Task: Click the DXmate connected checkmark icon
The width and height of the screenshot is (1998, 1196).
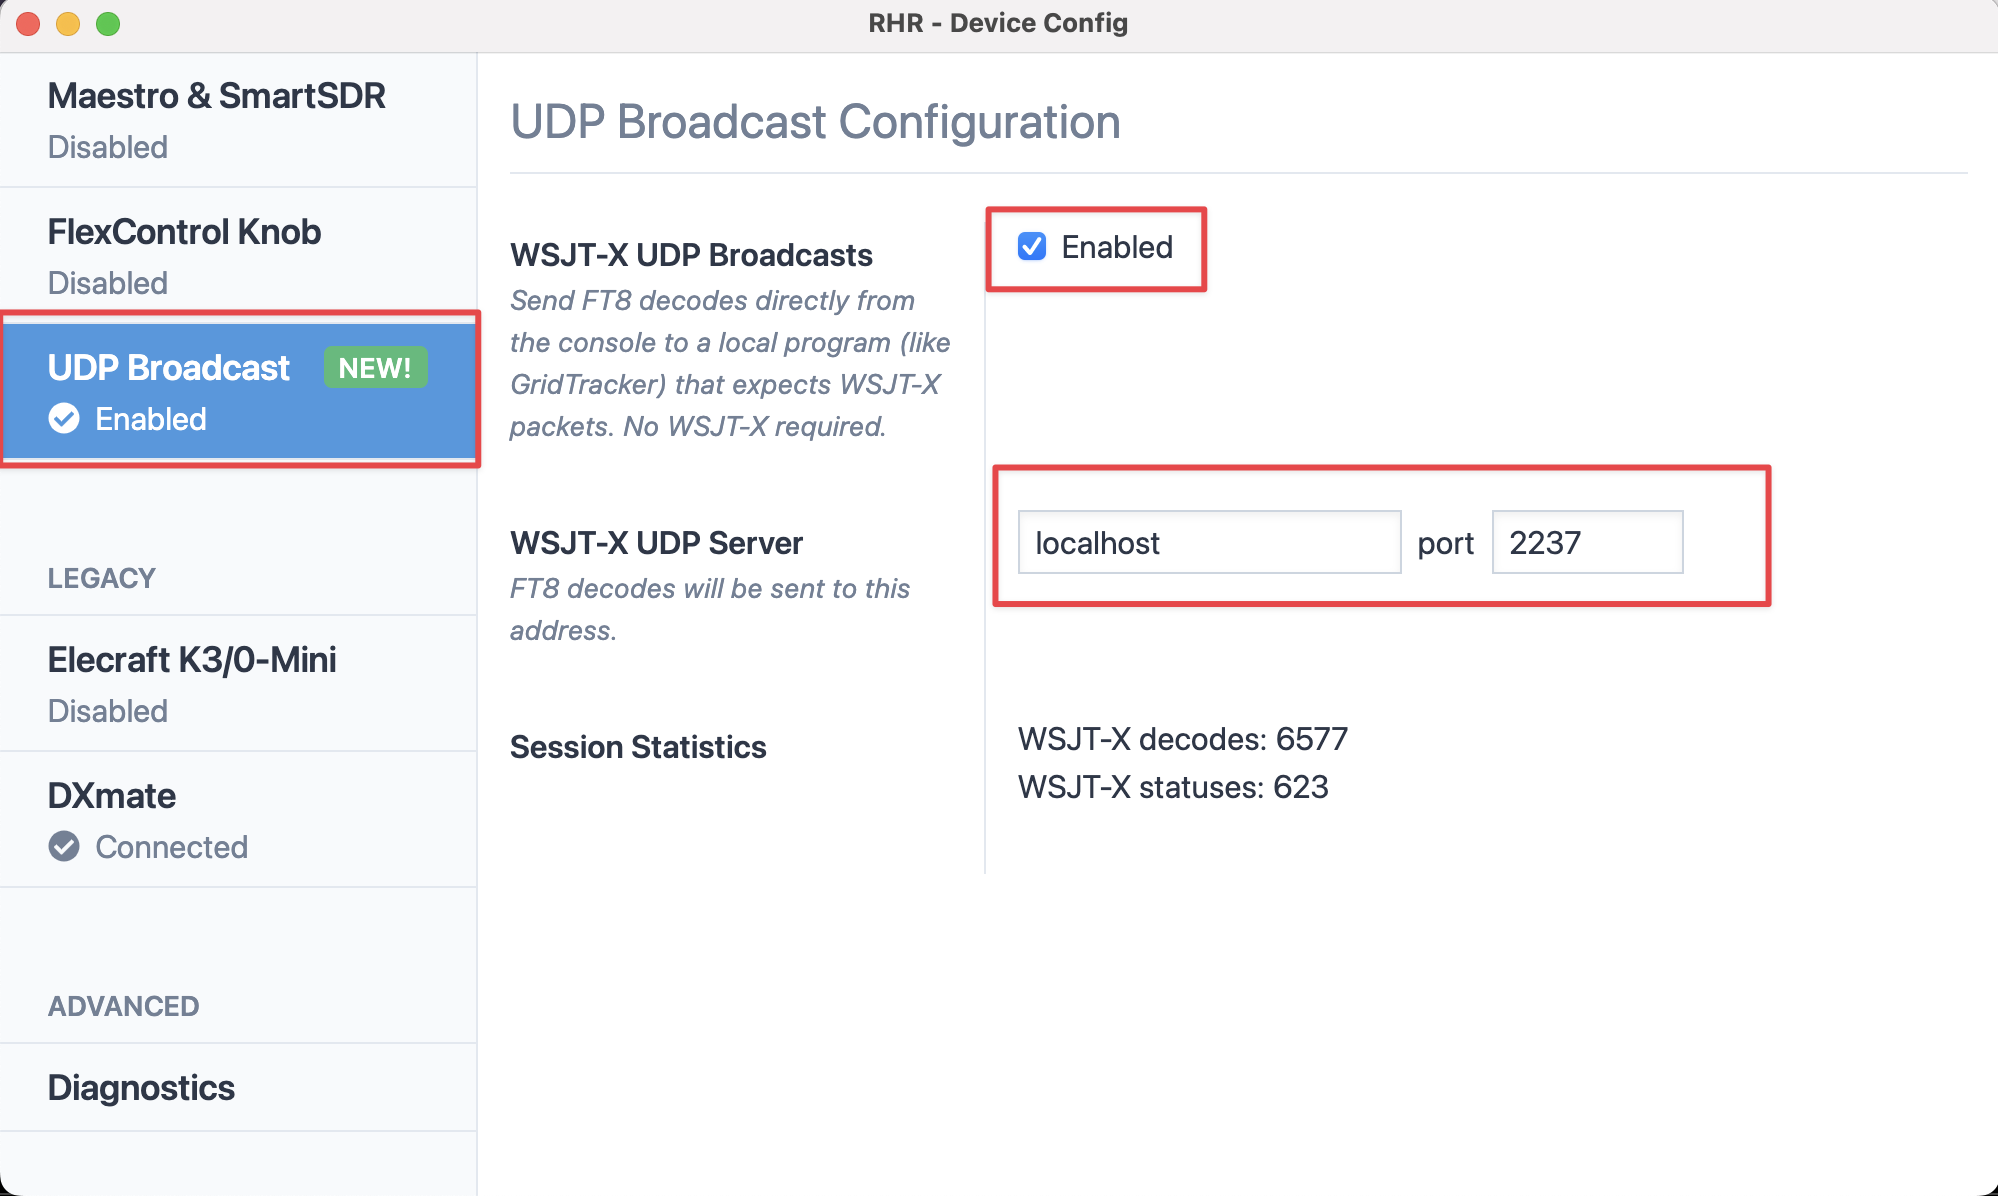Action: tap(64, 847)
